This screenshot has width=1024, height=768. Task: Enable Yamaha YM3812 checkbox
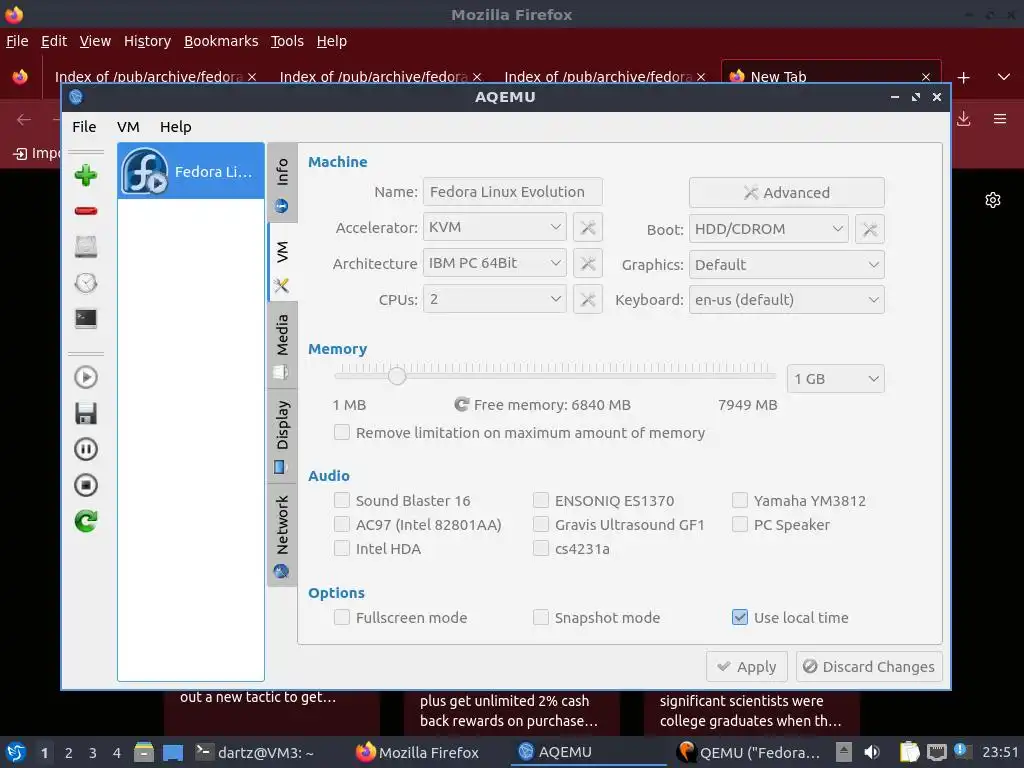pyautogui.click(x=740, y=500)
